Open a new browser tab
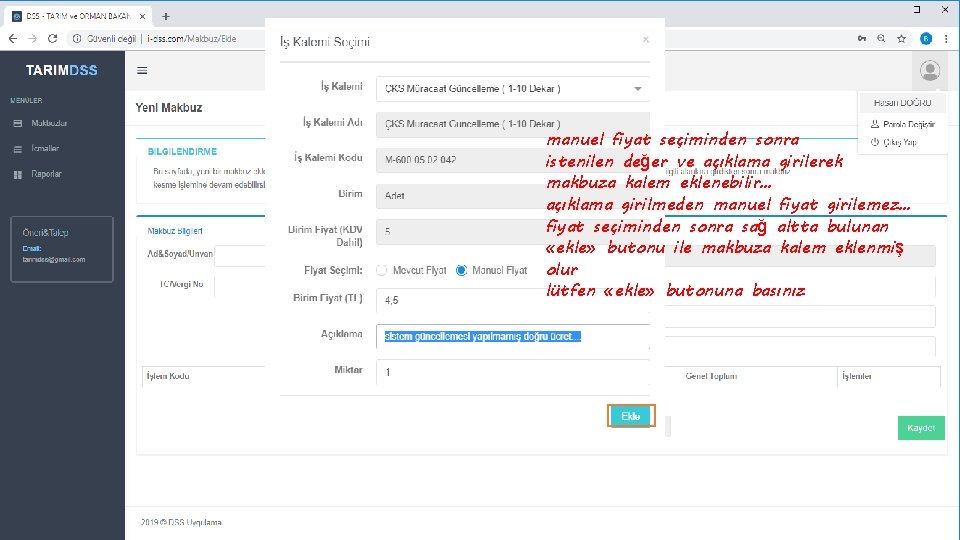The width and height of the screenshot is (960, 540). click(166, 17)
